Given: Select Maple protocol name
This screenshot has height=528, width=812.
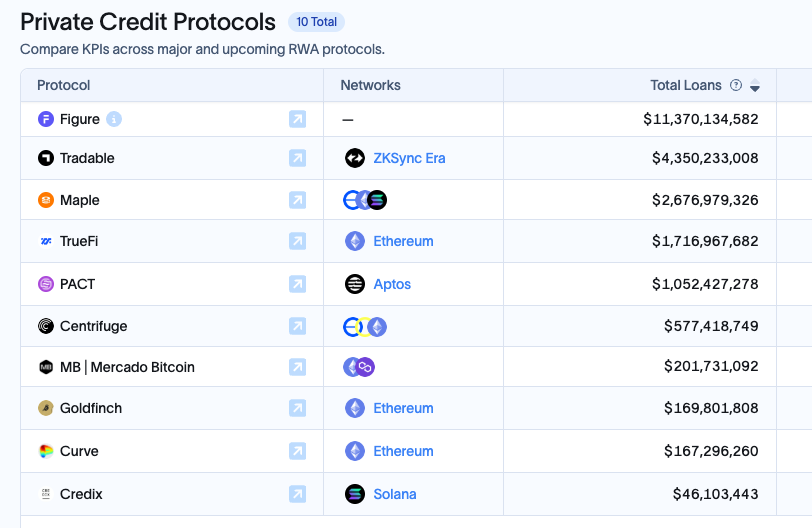Looking at the screenshot, I should click(x=80, y=200).
